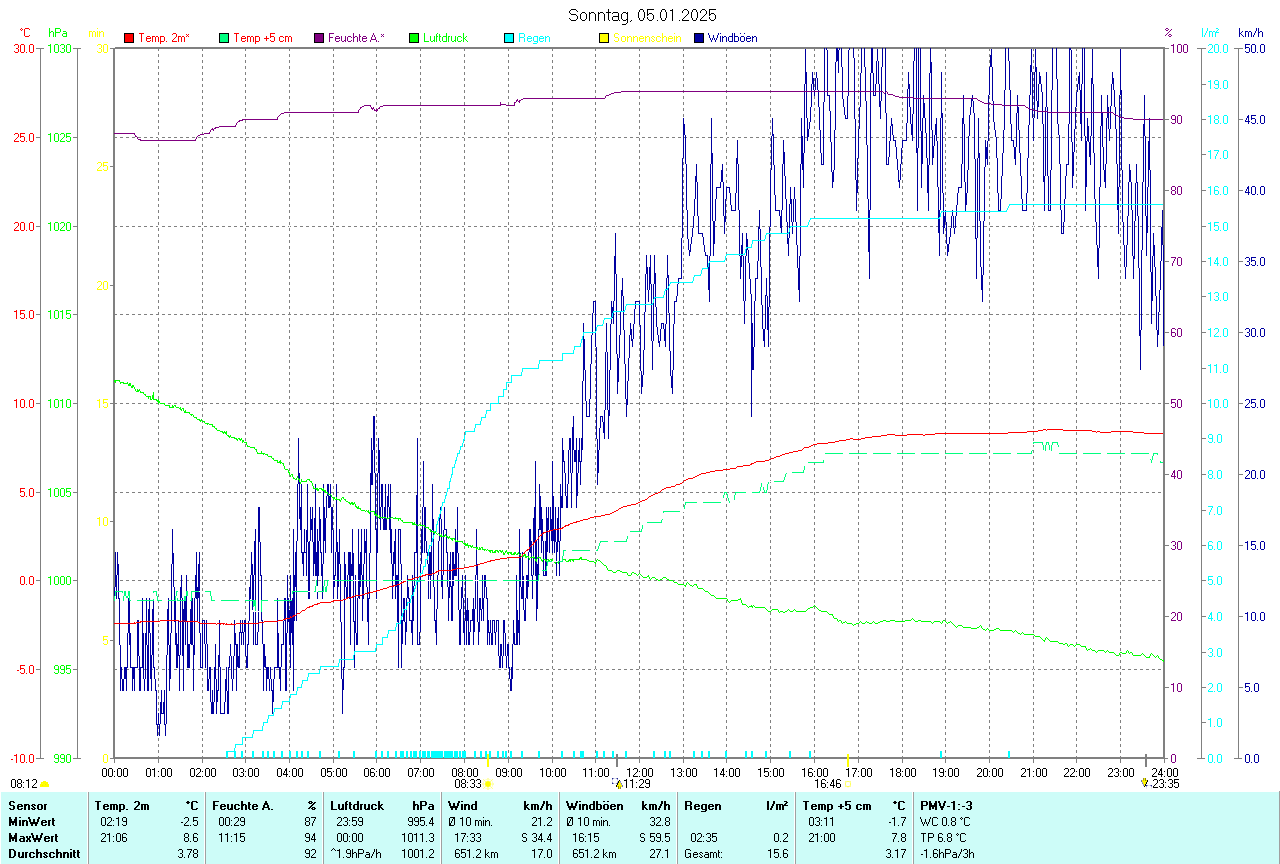The image size is (1280, 864).
Task: Click the 'Feuchte A.' column header in table
Action: [243, 806]
